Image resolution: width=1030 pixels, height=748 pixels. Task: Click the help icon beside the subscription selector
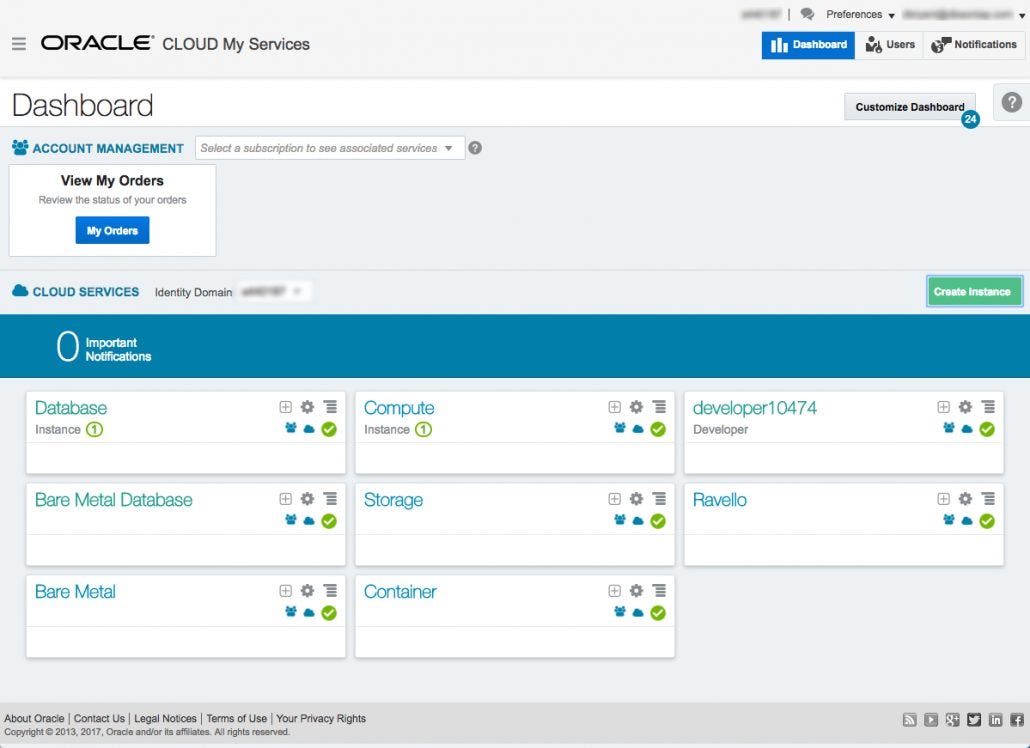point(475,148)
